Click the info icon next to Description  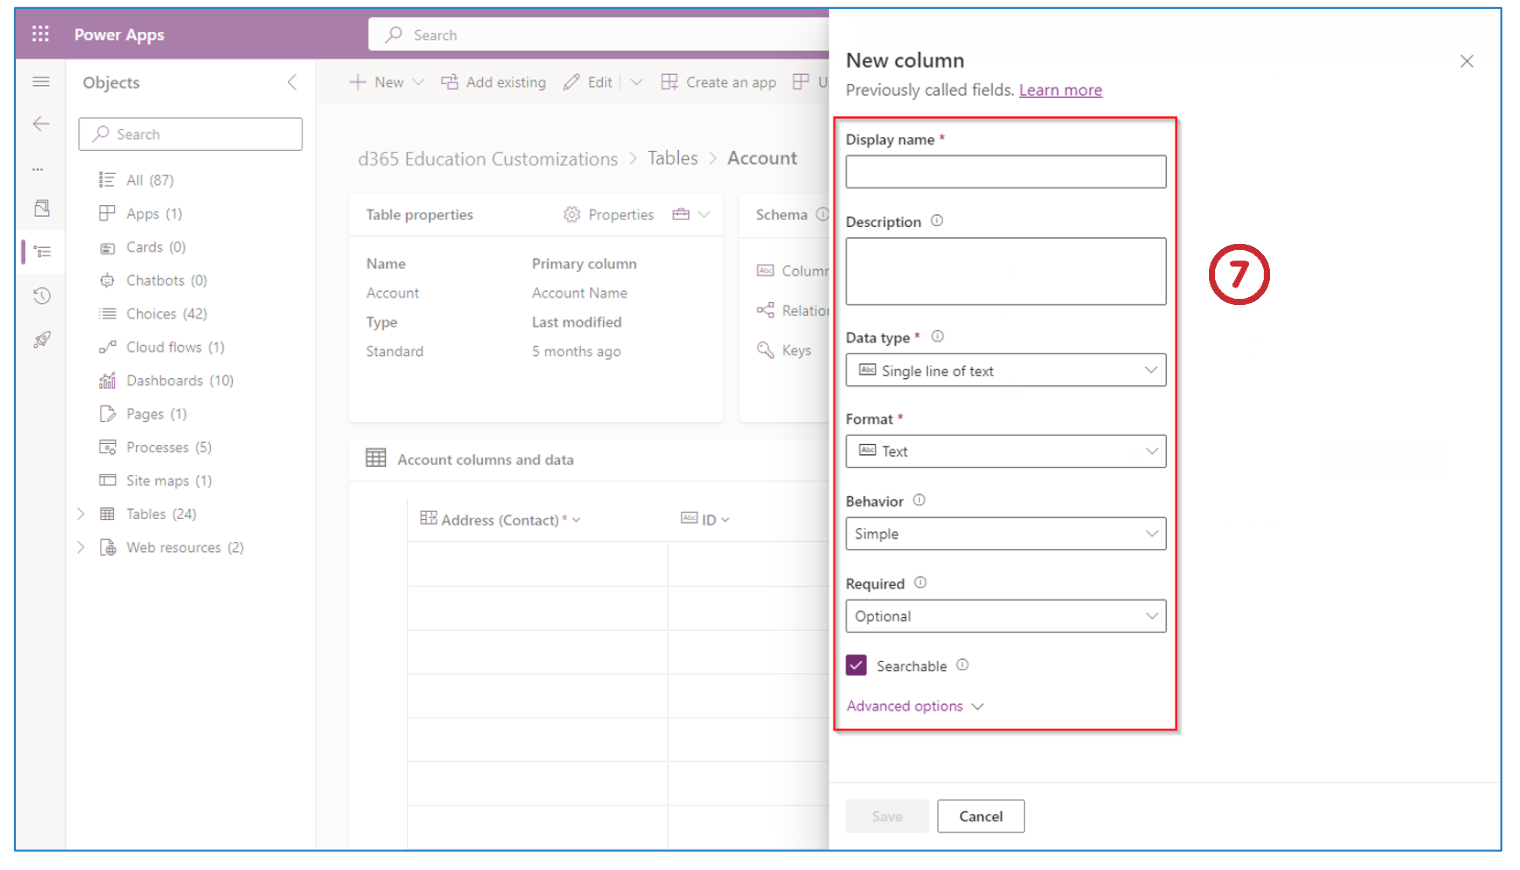(x=937, y=221)
